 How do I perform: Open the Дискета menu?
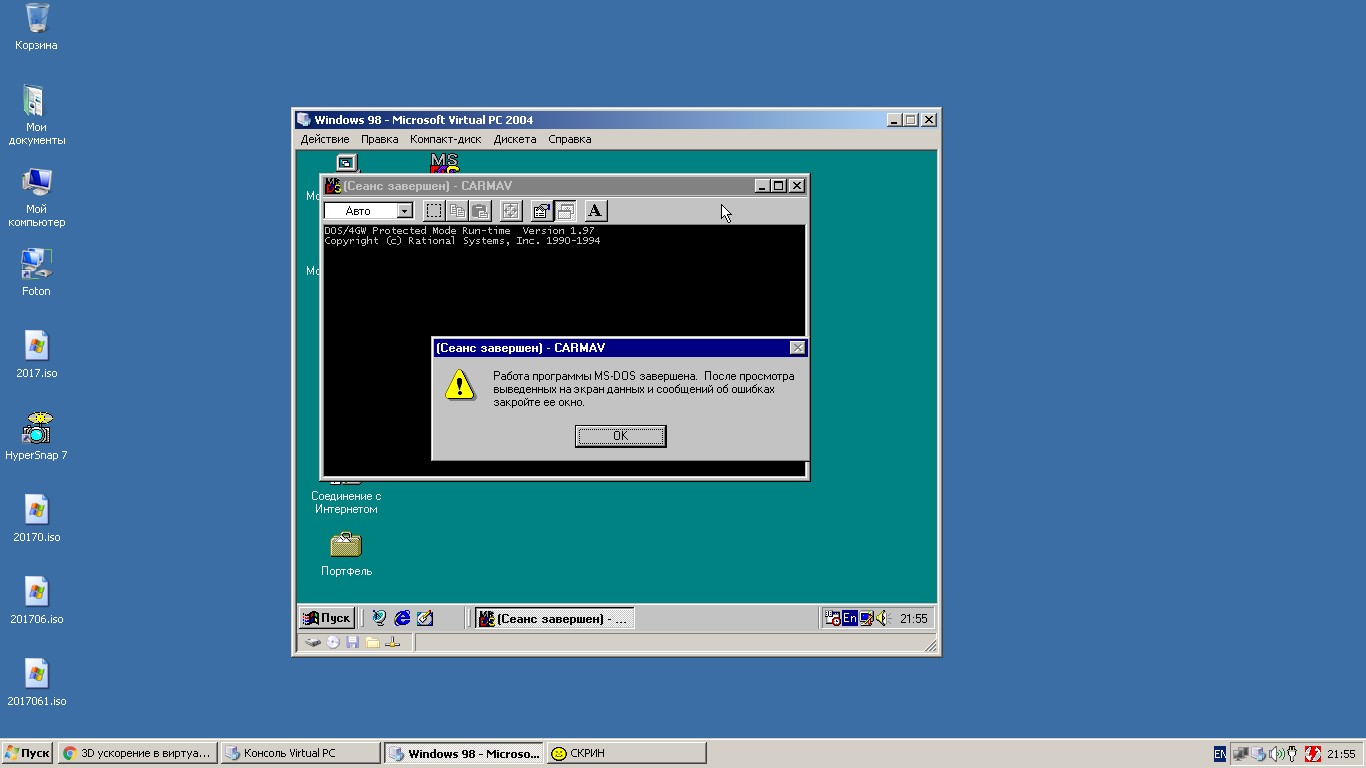pyautogui.click(x=515, y=139)
